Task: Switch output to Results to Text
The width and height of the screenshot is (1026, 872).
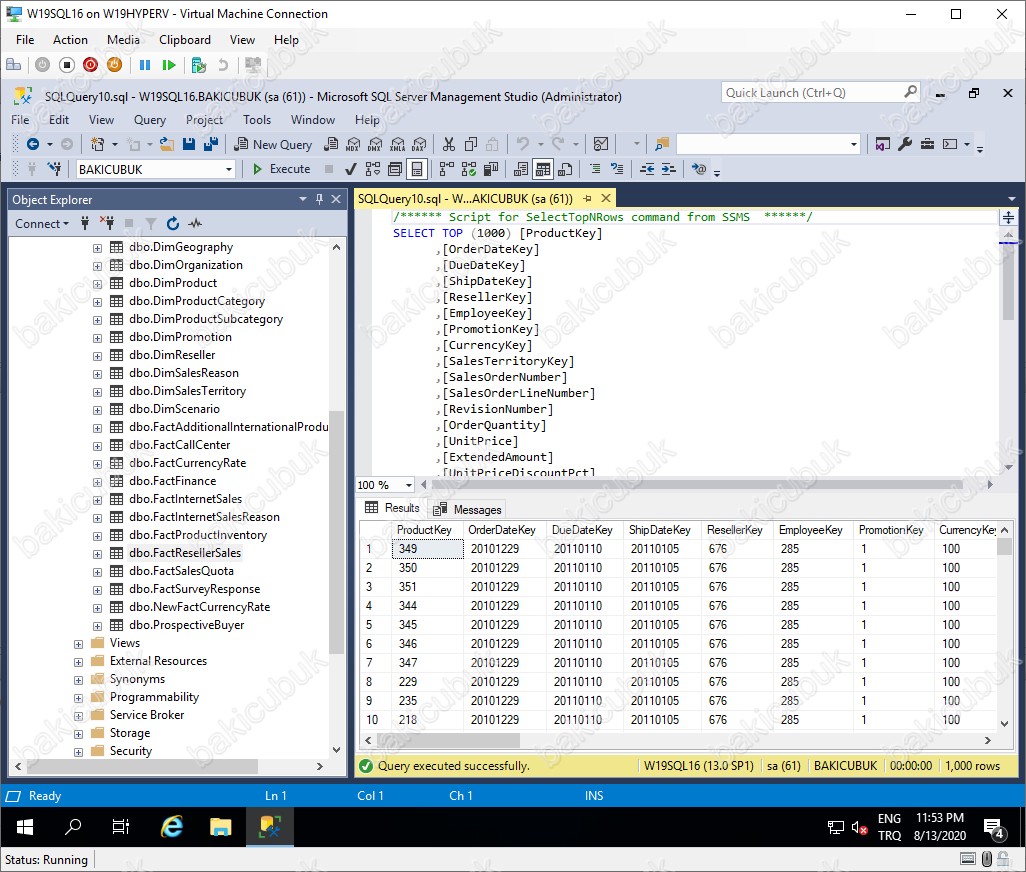Action: [521, 169]
